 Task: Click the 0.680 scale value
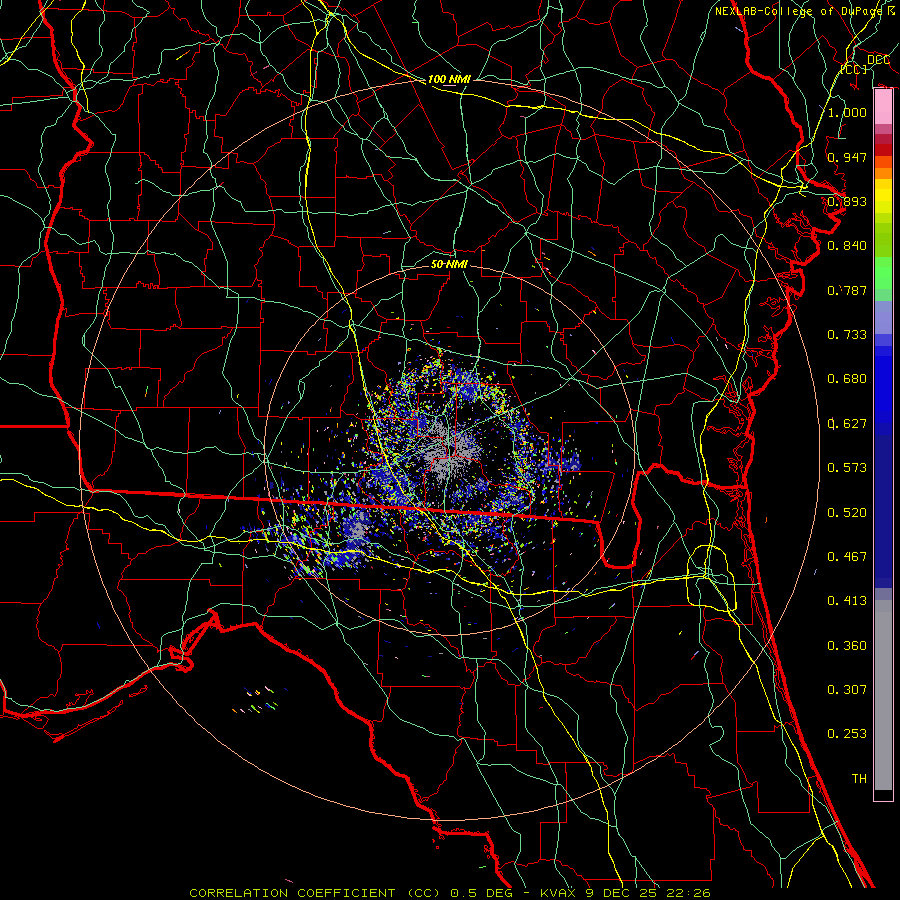(847, 379)
